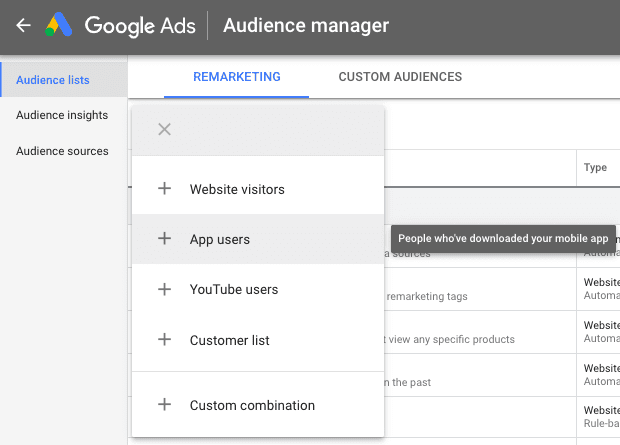Open Audience insights from the sidebar
620x445 pixels.
62,115
